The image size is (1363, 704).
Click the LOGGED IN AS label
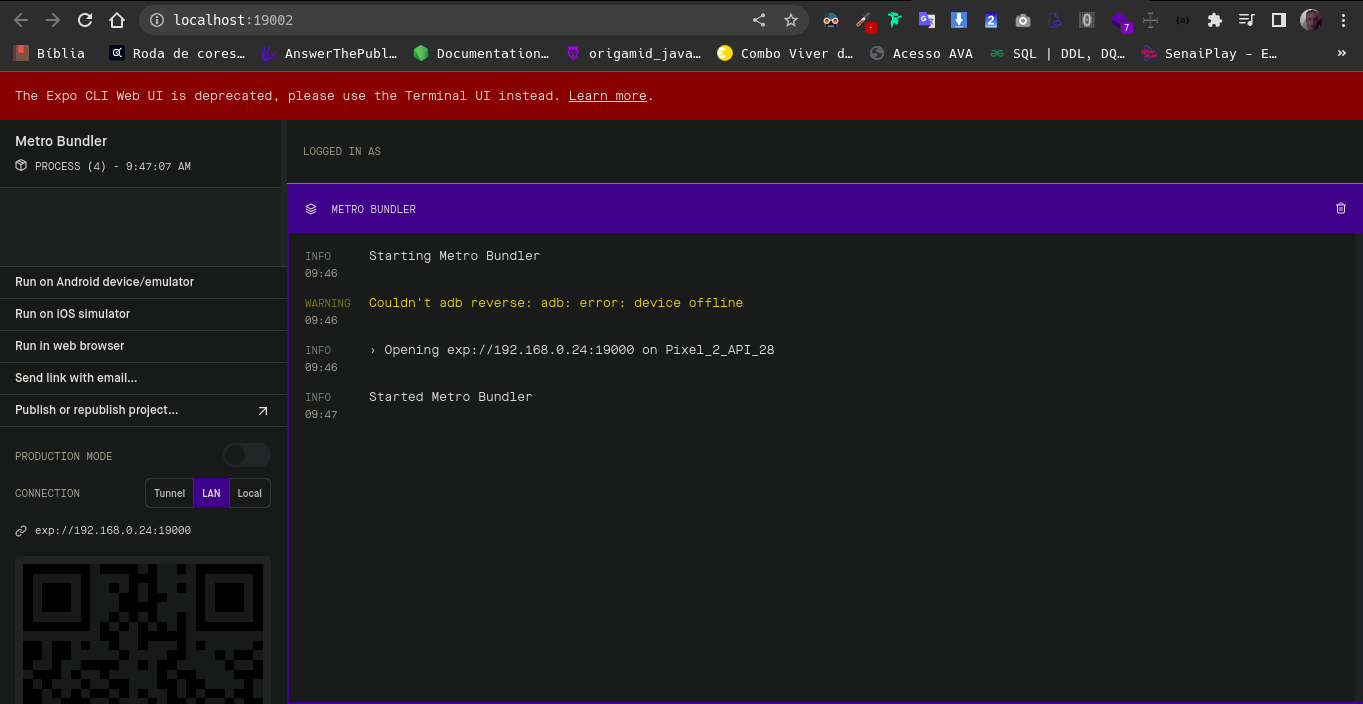342,152
